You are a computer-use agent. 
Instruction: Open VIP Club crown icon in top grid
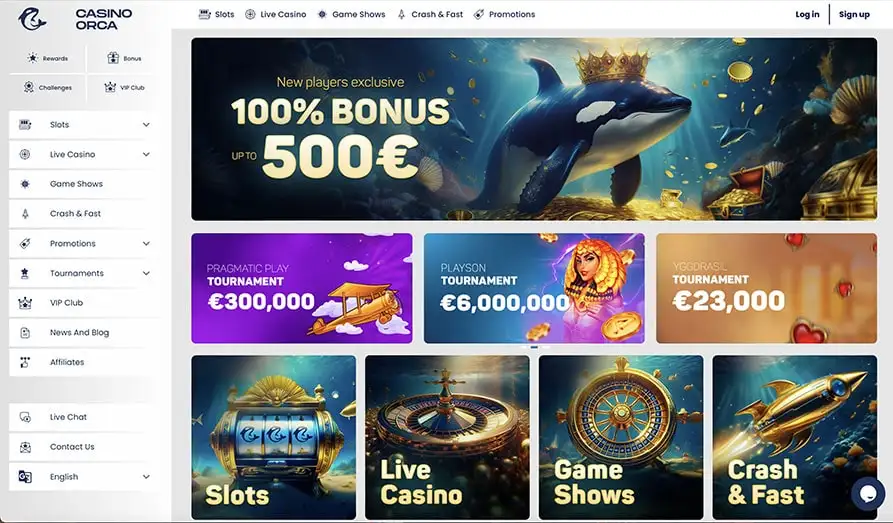(110, 87)
